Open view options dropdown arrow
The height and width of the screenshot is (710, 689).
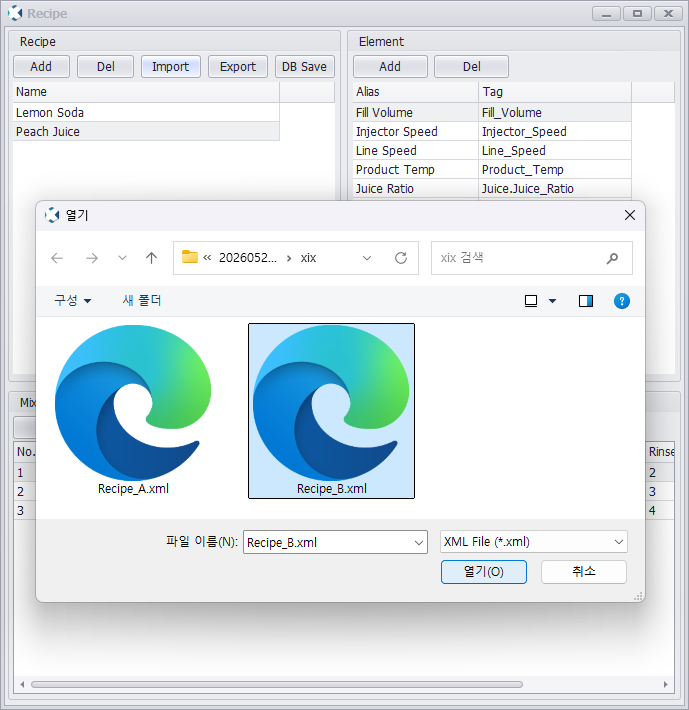[553, 301]
